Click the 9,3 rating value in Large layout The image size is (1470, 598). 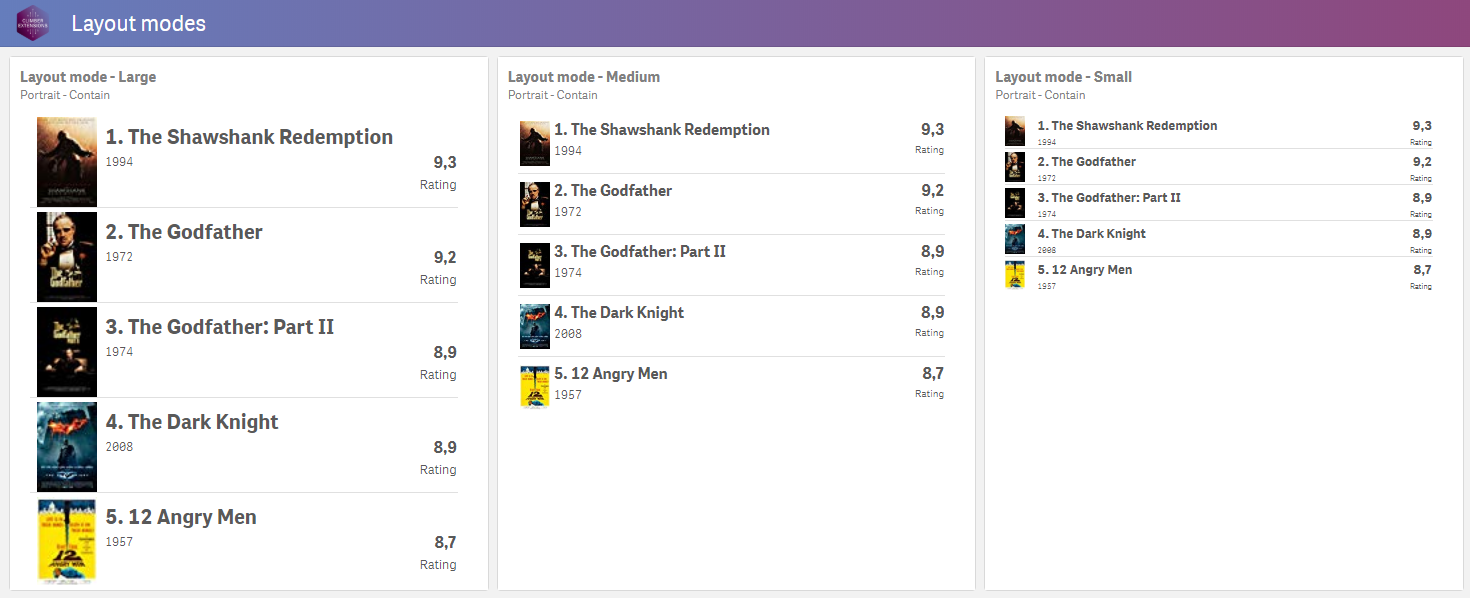click(444, 162)
